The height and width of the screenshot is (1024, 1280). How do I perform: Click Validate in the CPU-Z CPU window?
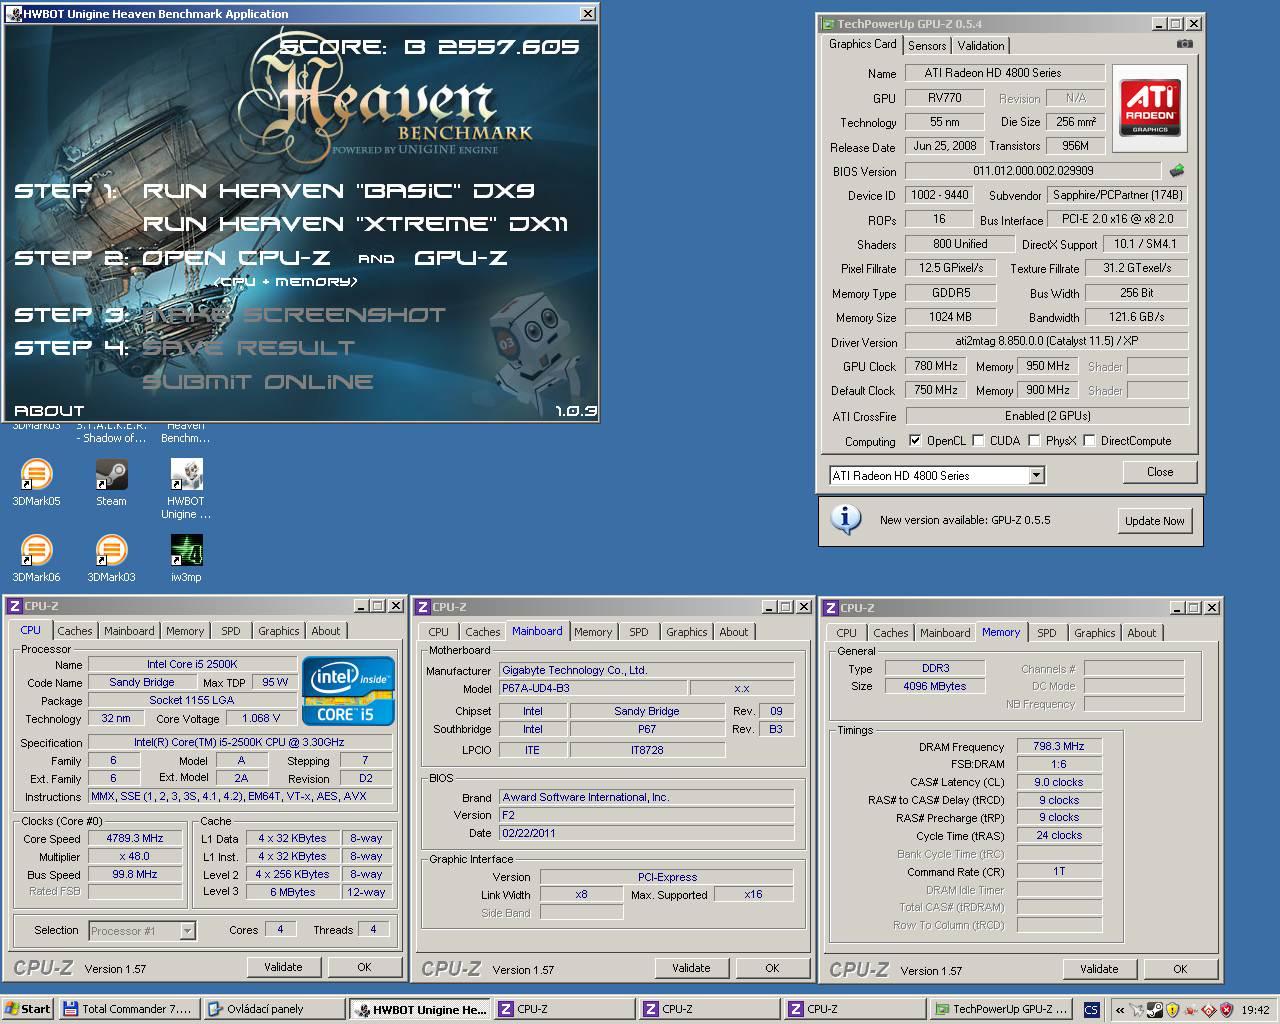(283, 967)
